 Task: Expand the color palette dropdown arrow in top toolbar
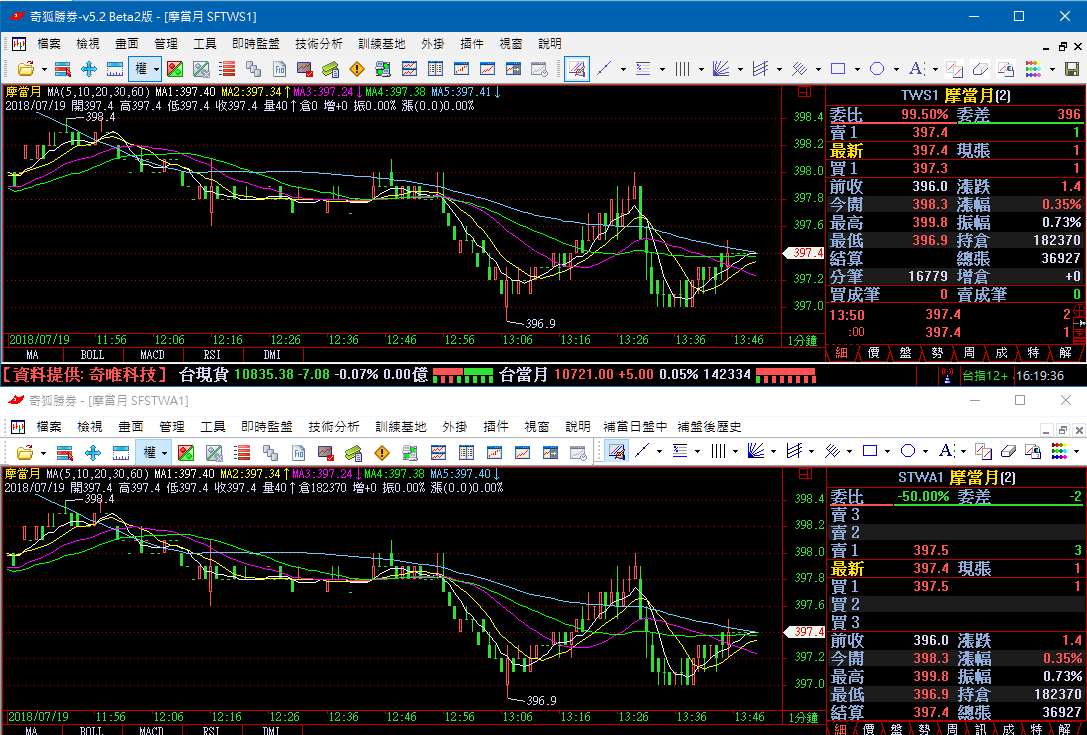tap(1054, 69)
